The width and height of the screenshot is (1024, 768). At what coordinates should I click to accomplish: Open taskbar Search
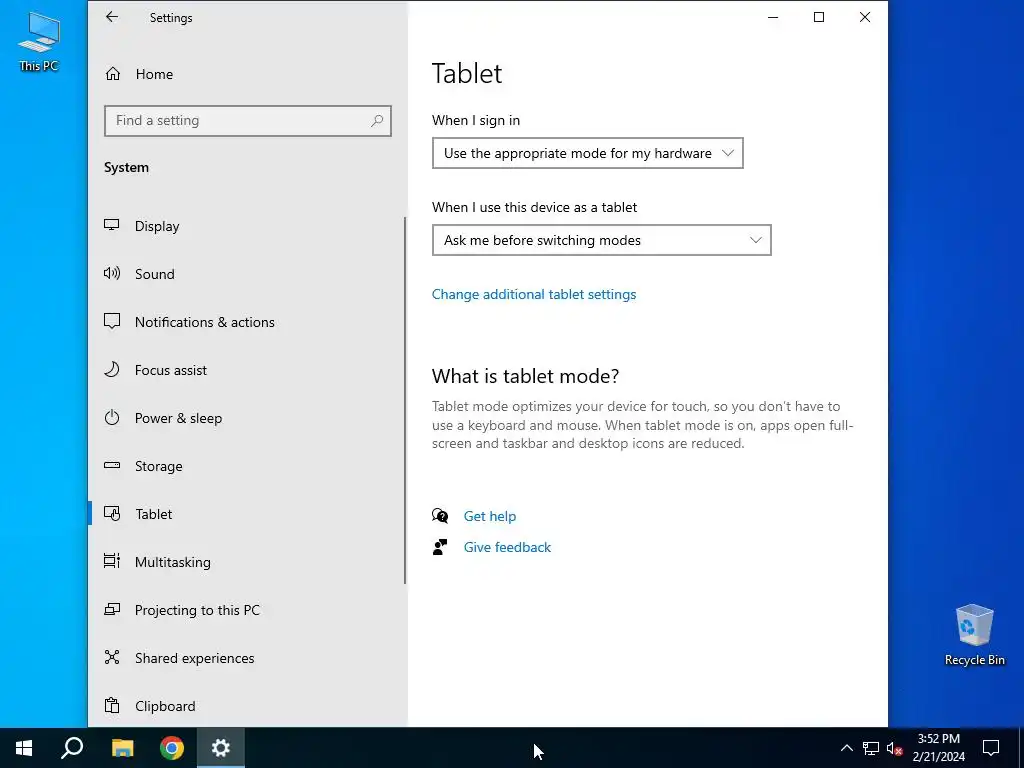[72, 748]
